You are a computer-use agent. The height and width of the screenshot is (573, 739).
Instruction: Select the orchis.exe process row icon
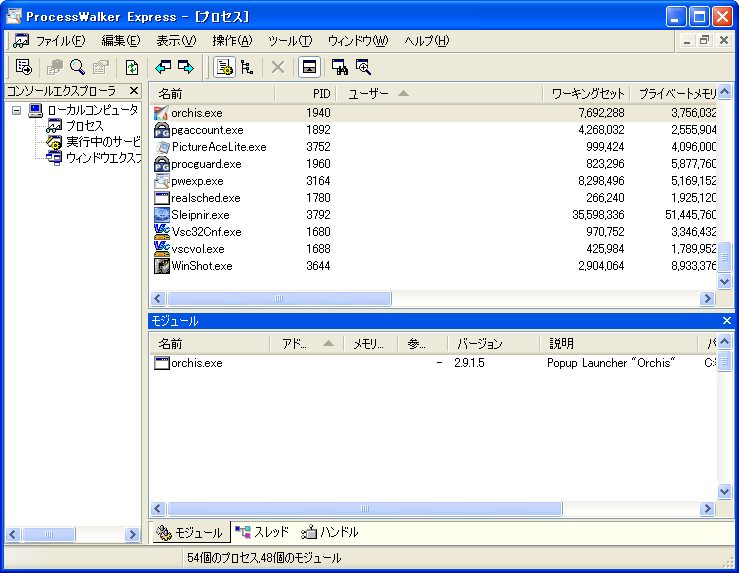pyautogui.click(x=161, y=113)
